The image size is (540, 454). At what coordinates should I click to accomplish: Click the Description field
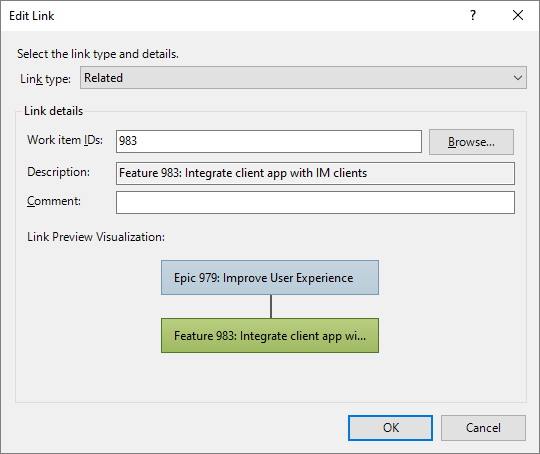click(x=315, y=173)
